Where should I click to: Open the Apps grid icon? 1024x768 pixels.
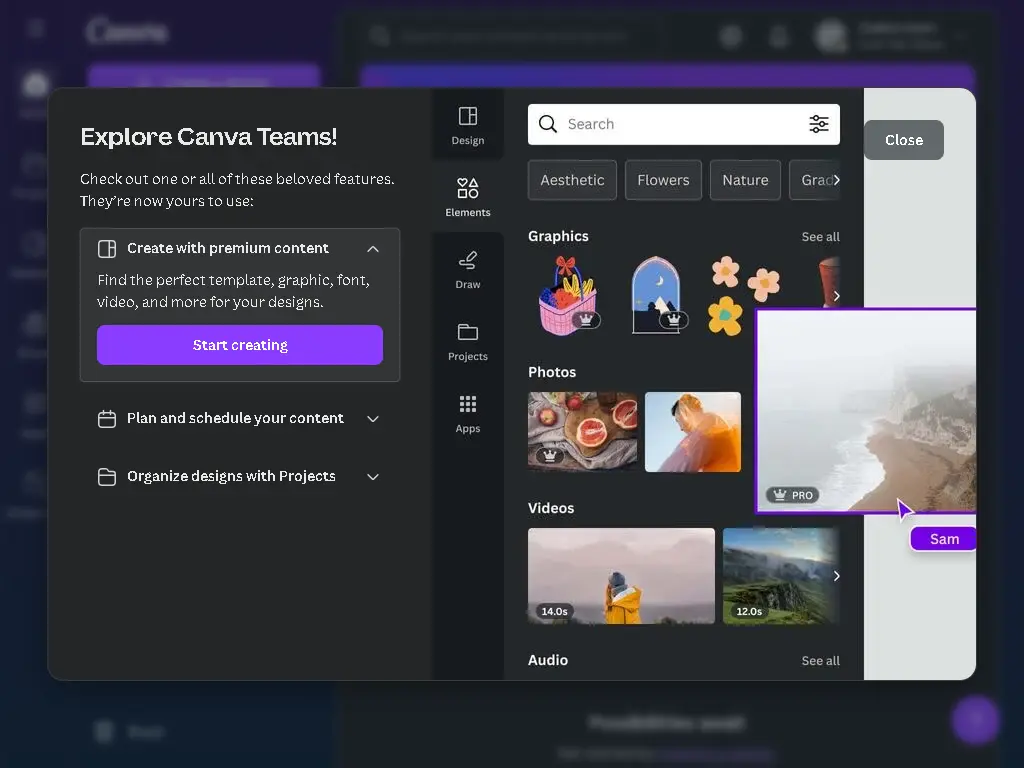[x=468, y=404]
